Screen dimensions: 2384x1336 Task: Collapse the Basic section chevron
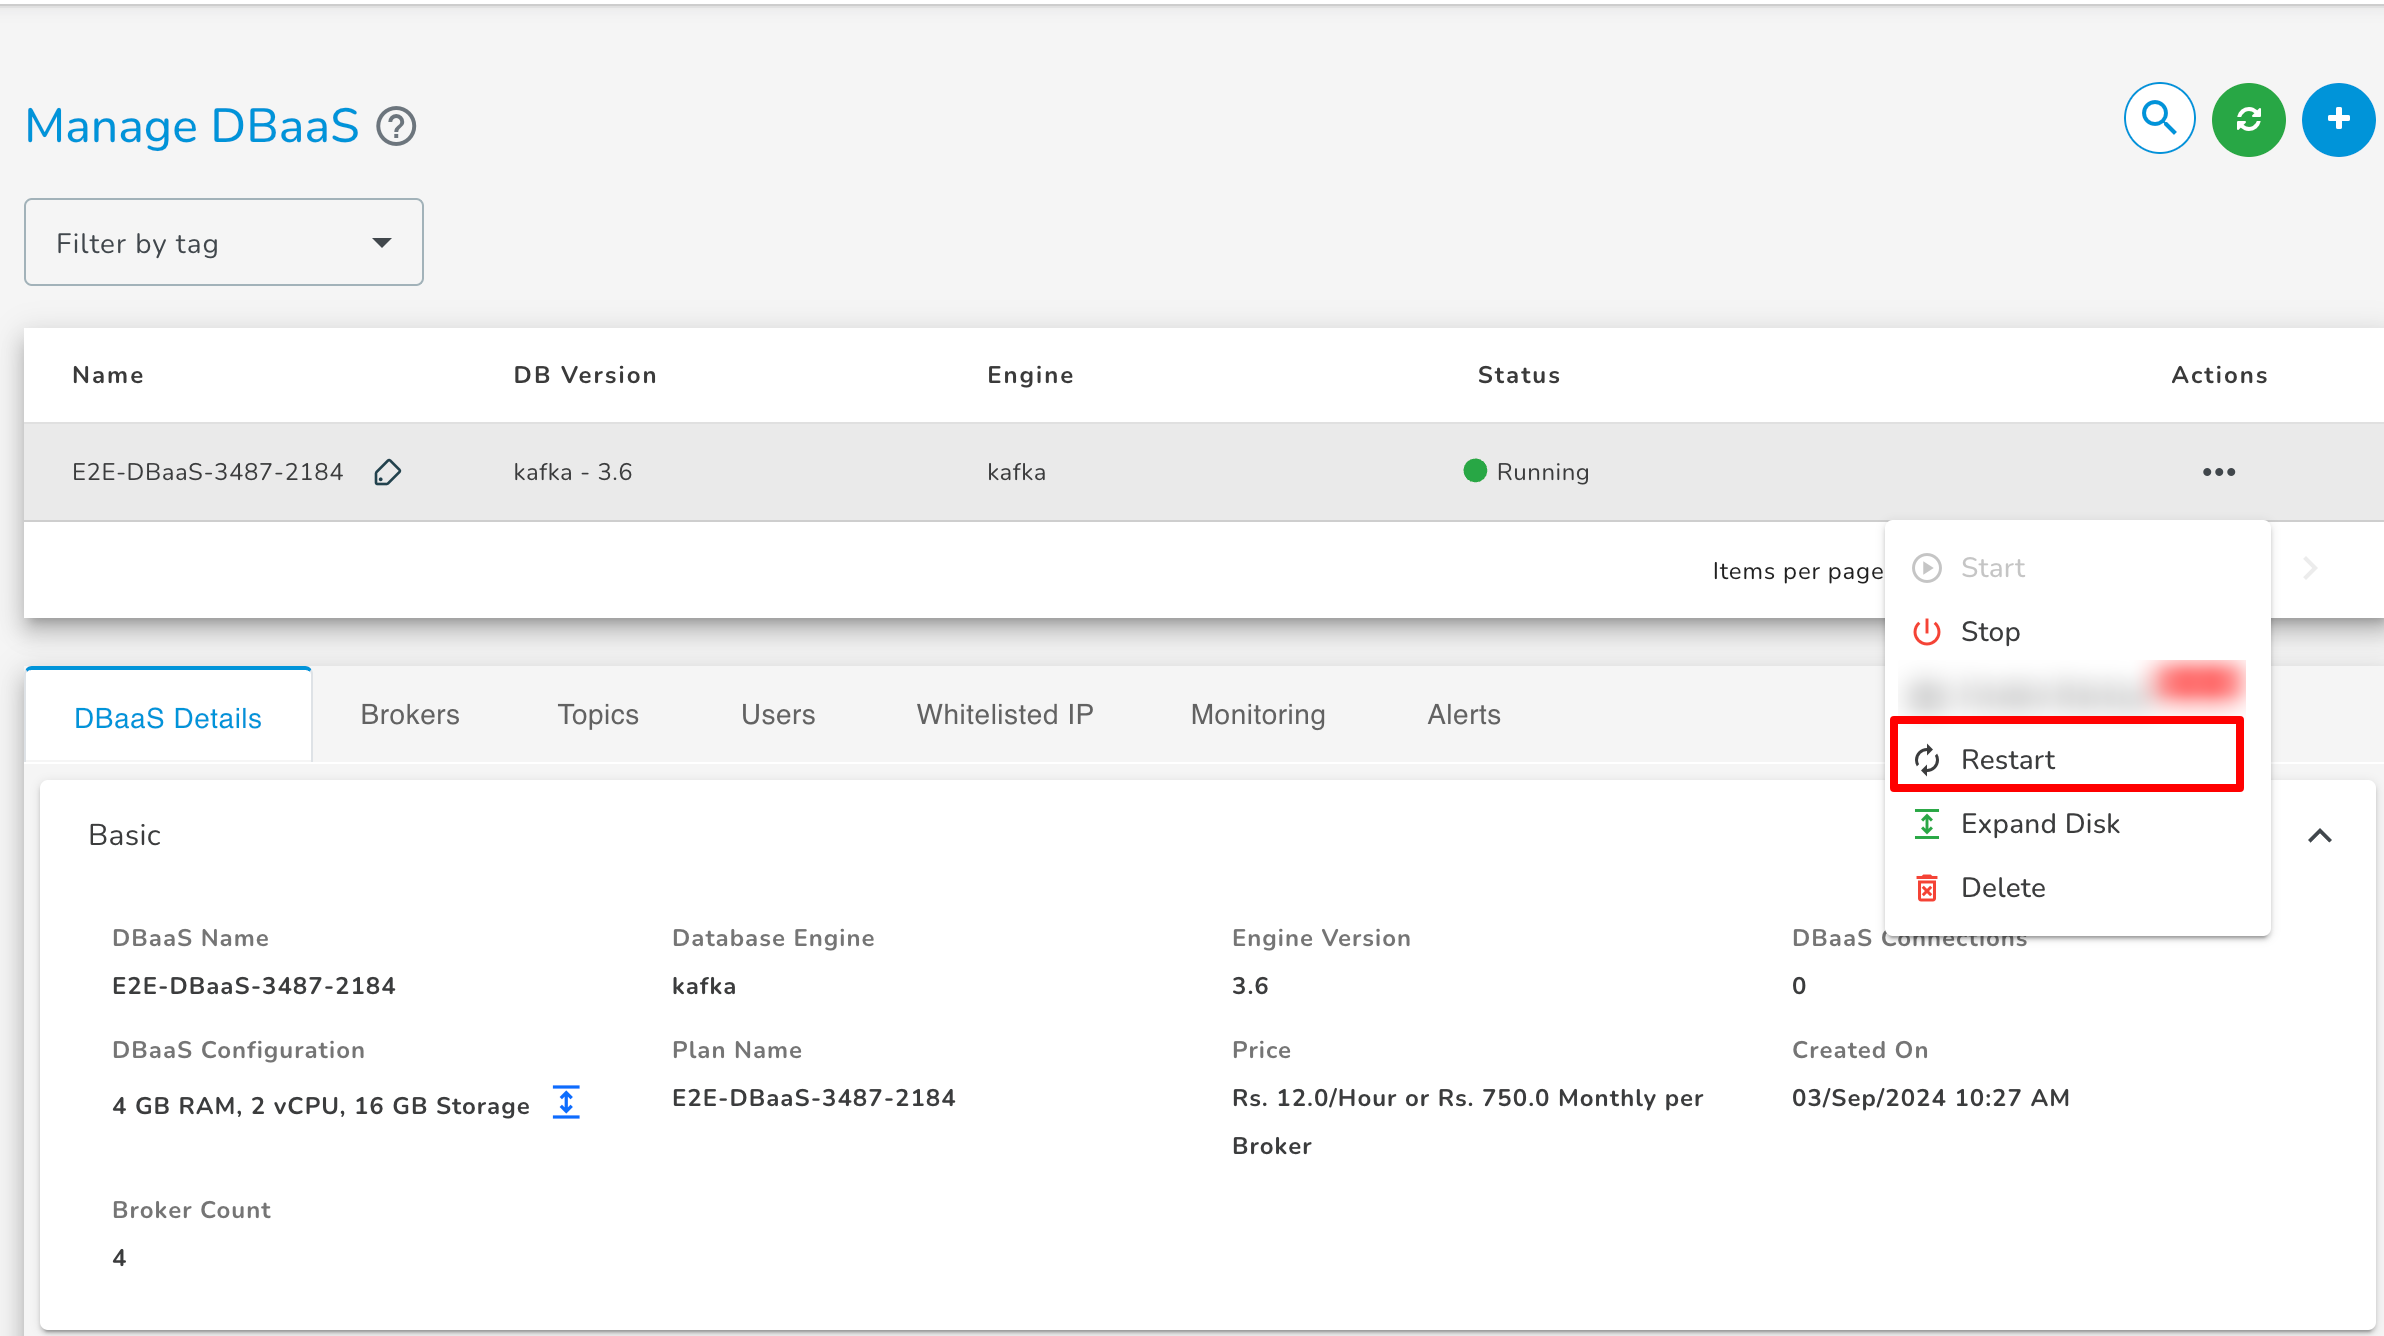2320,836
